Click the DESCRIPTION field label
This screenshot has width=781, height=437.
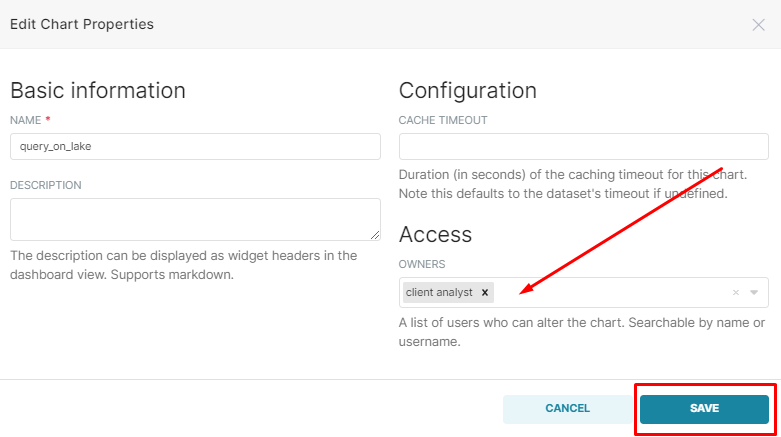[46, 185]
